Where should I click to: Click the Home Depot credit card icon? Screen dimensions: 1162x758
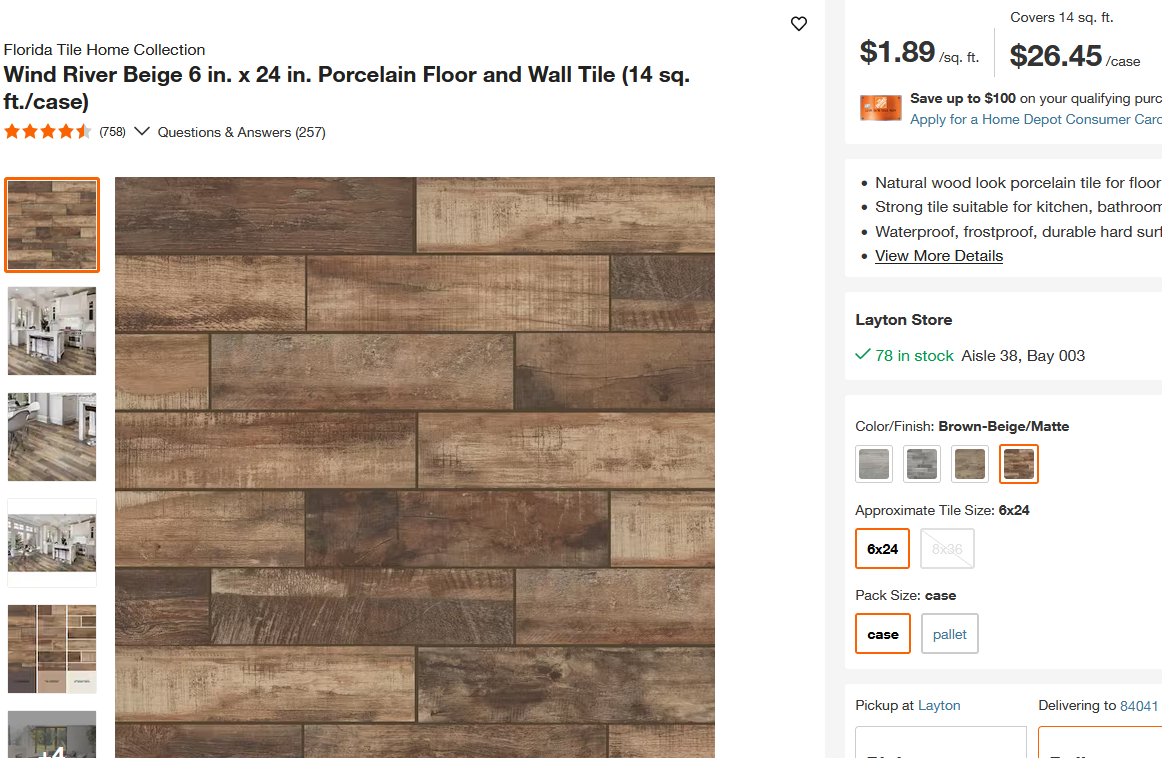coord(880,108)
